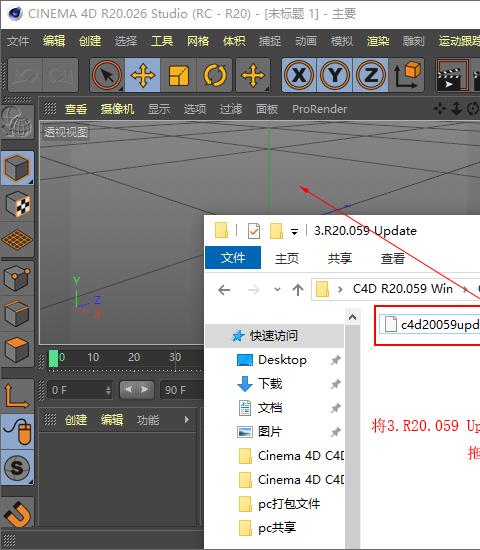Open quick access toolbar customize dropdown
The width and height of the screenshot is (480, 550).
click(294, 231)
